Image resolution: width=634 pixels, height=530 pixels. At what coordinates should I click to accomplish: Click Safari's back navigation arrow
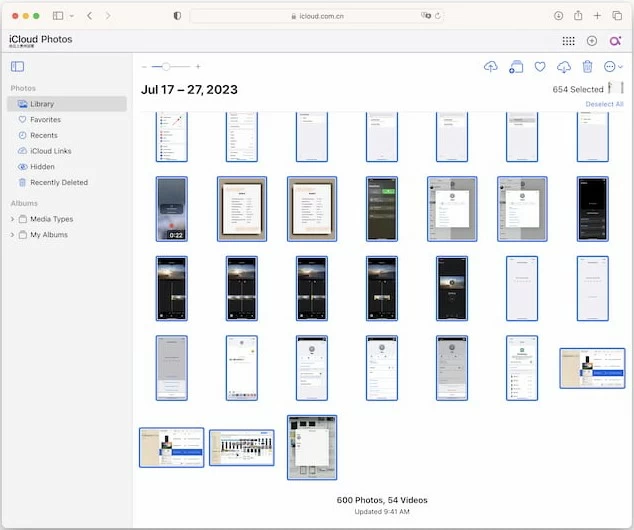coord(90,16)
